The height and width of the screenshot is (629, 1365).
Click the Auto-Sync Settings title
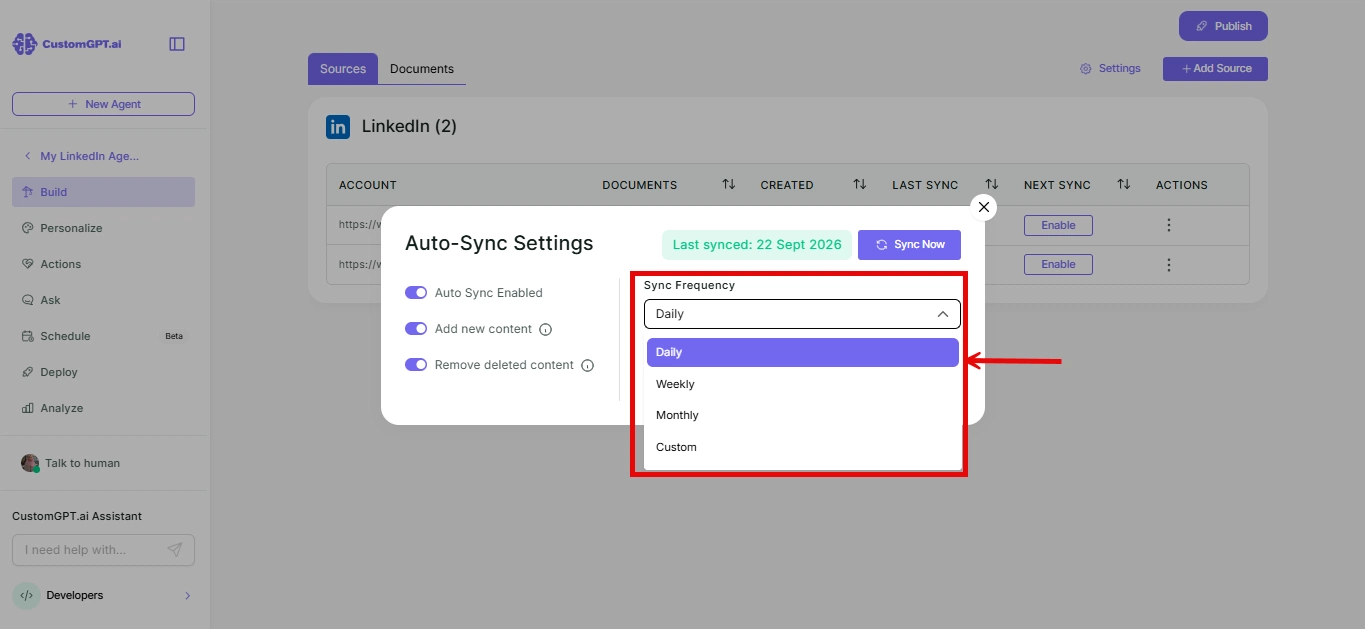(499, 243)
